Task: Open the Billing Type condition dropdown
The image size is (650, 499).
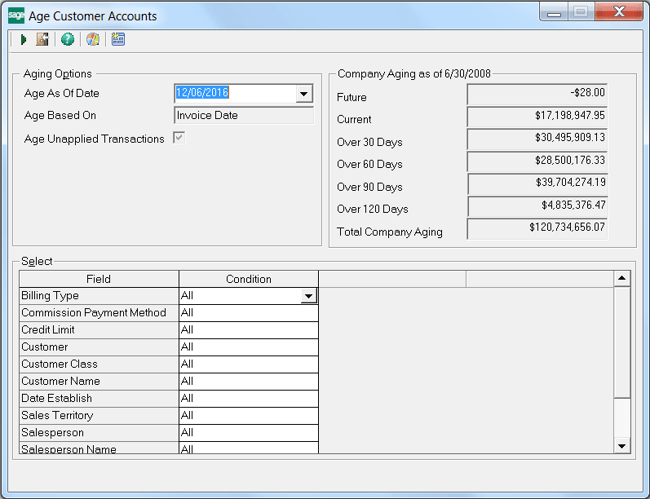Action: coord(309,296)
